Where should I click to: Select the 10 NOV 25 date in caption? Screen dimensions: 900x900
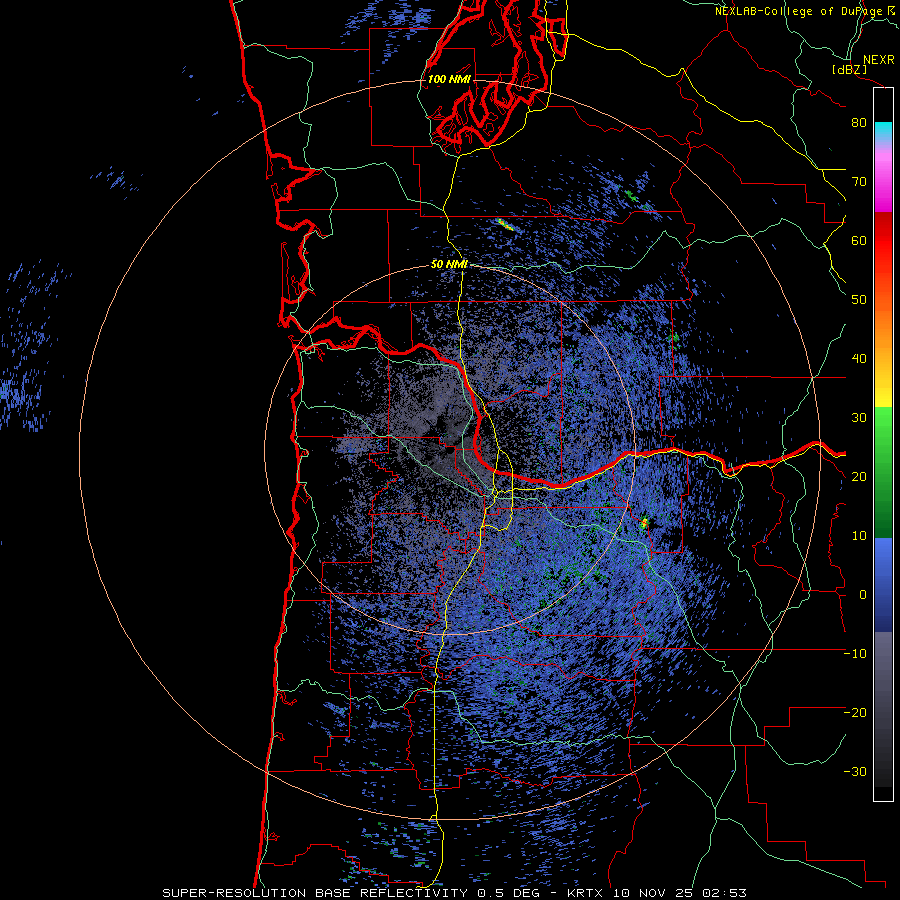pos(651,893)
